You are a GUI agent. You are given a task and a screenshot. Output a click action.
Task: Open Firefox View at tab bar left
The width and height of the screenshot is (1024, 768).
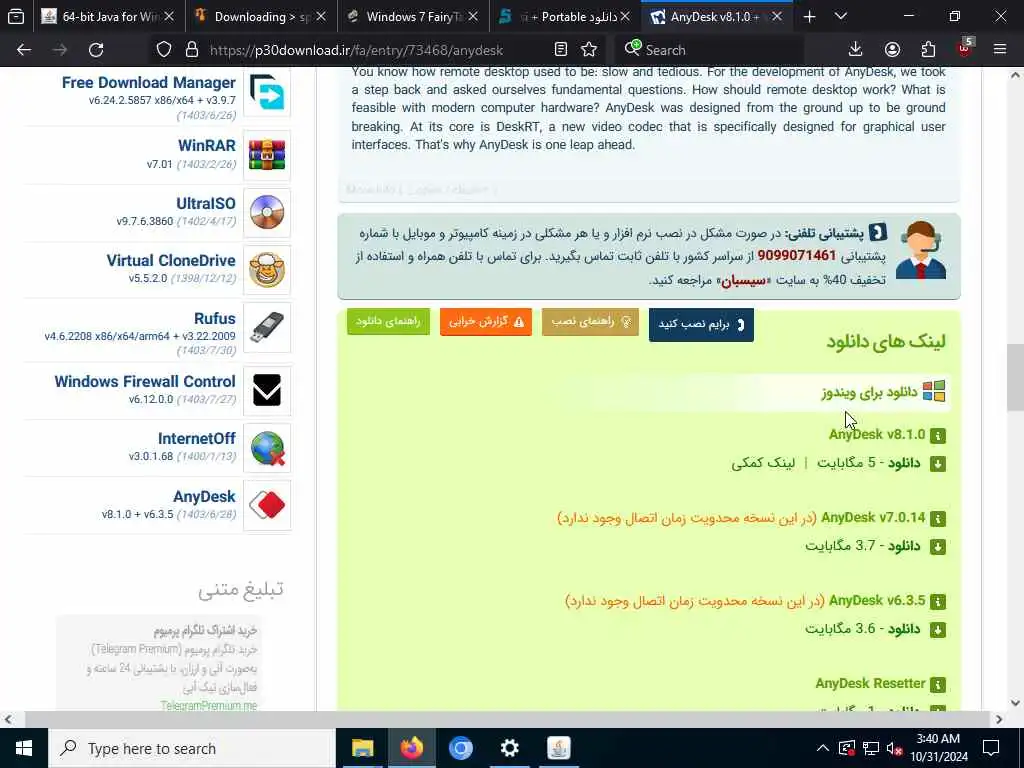pyautogui.click(x=16, y=16)
